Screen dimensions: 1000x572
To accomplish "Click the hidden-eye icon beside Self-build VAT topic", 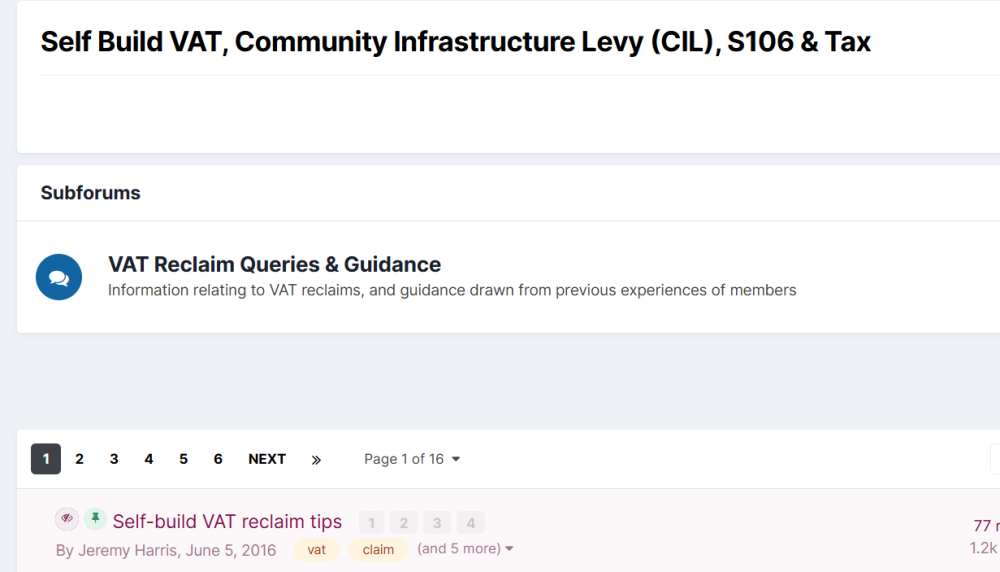I will [x=67, y=518].
